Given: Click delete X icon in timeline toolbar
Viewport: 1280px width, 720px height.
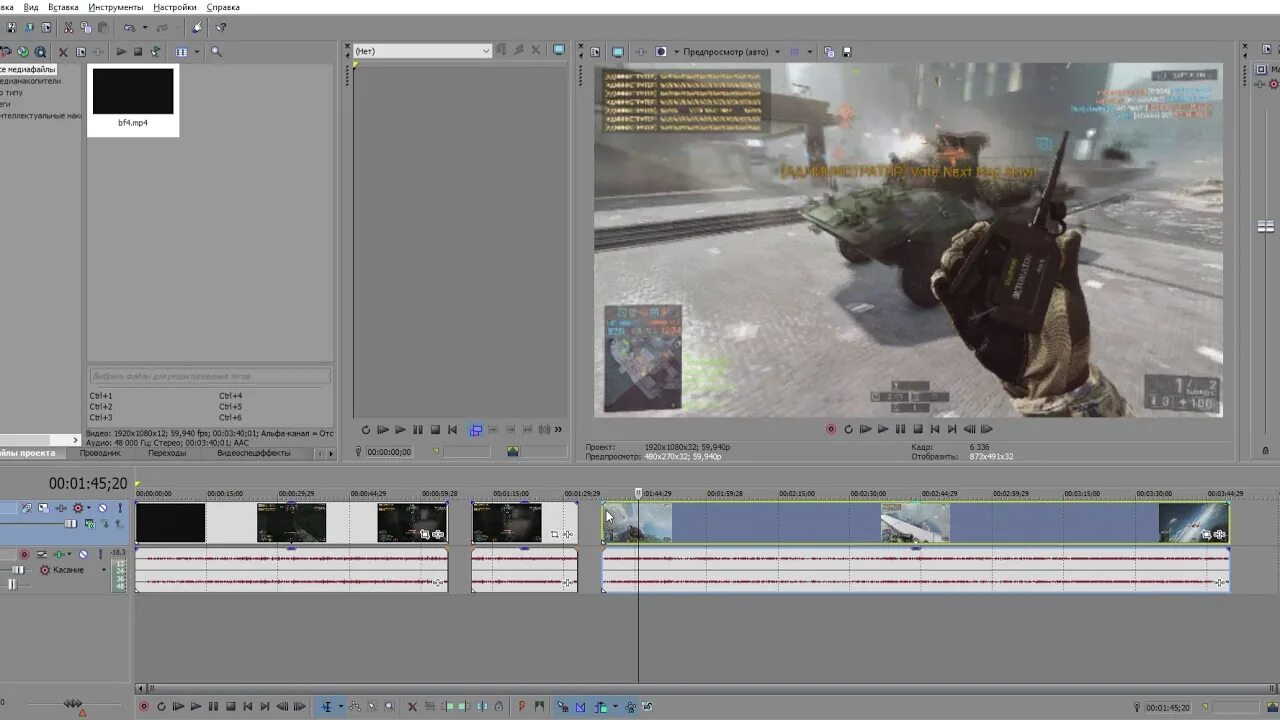Looking at the screenshot, I should pos(412,706).
